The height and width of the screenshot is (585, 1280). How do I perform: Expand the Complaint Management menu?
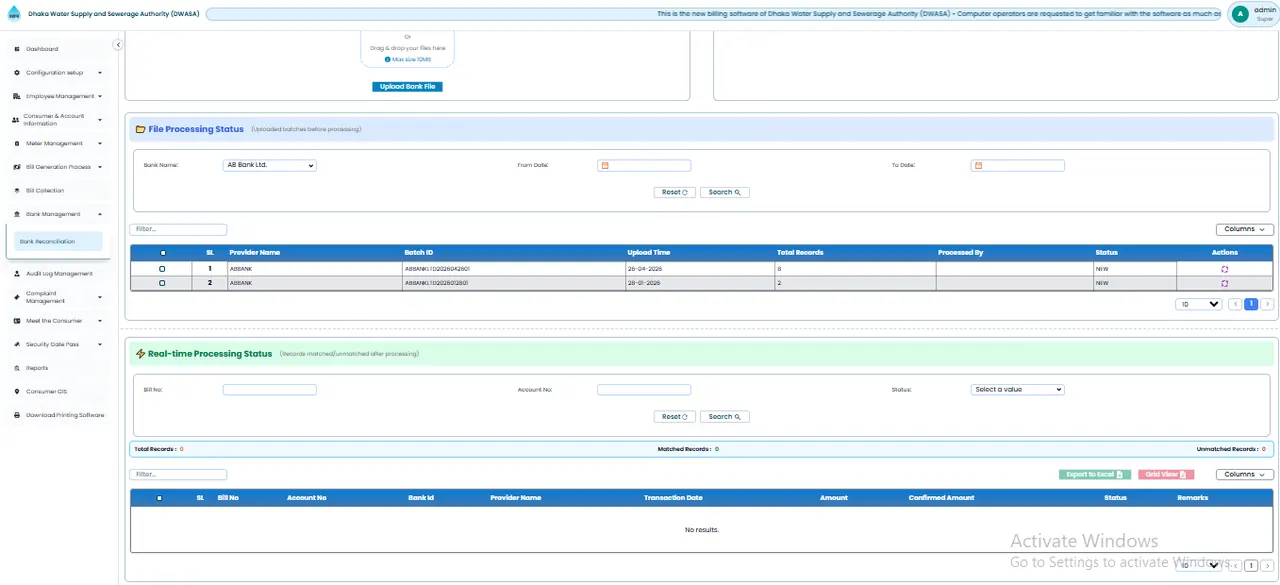point(58,297)
